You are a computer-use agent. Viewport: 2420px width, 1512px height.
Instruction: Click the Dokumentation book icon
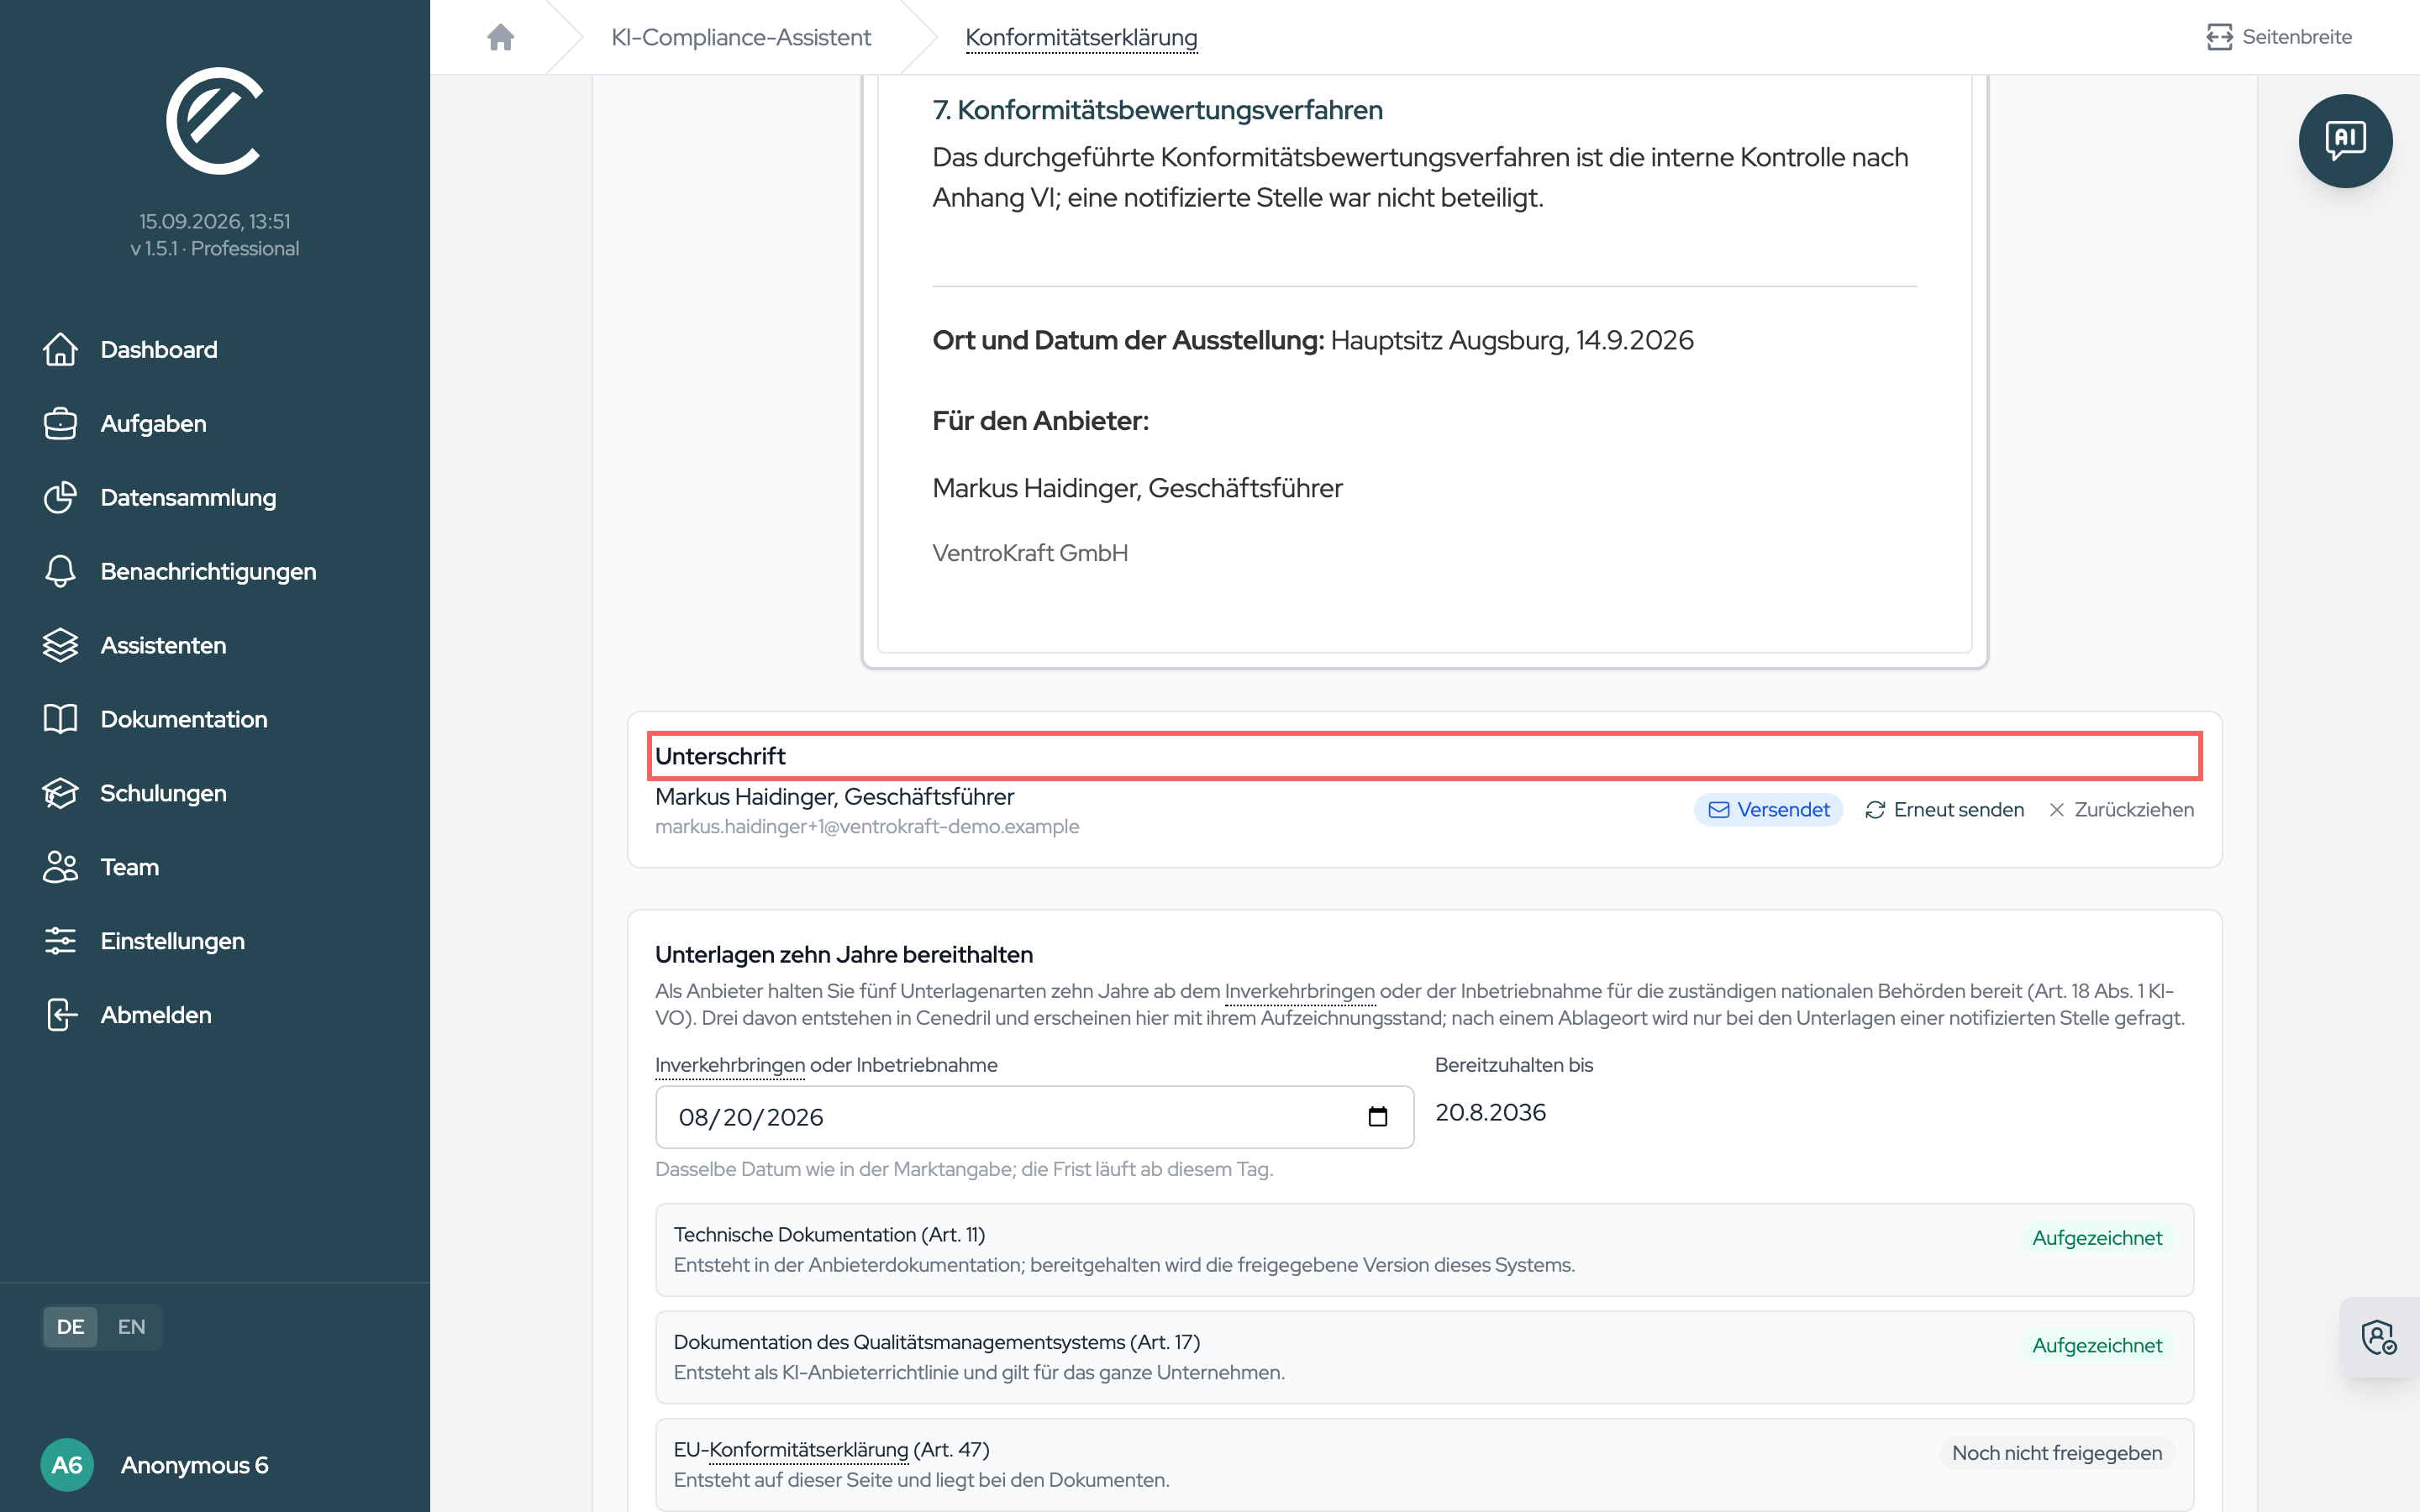pyautogui.click(x=60, y=719)
